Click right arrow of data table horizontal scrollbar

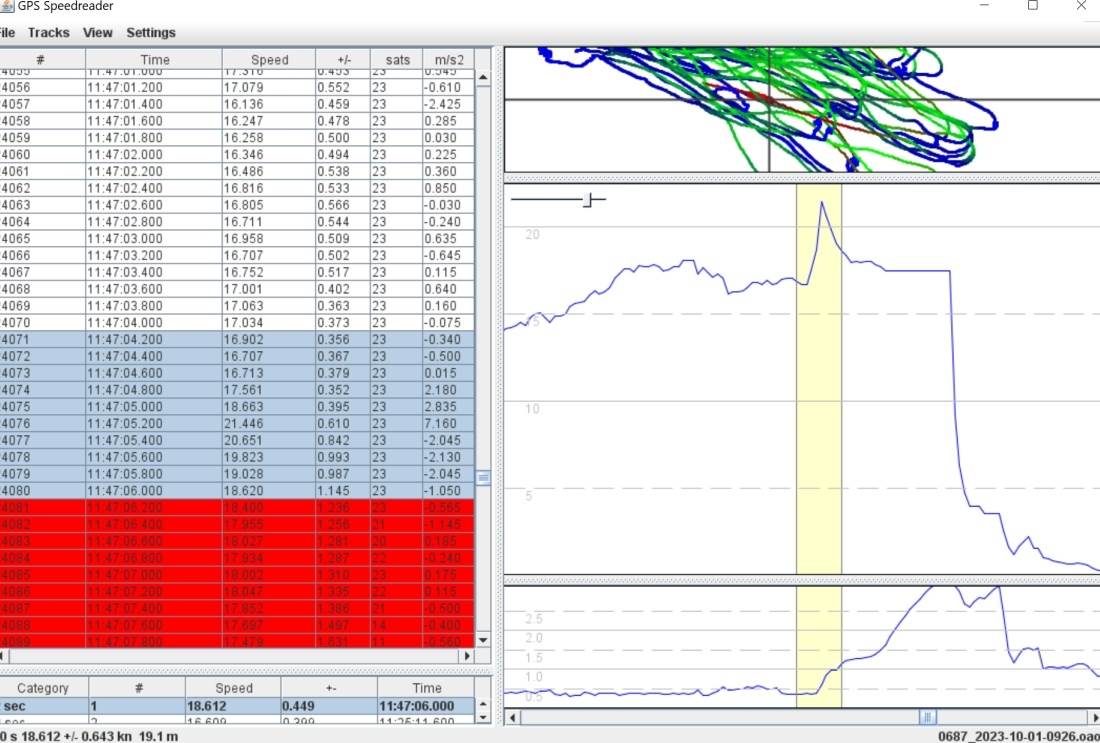pos(467,656)
